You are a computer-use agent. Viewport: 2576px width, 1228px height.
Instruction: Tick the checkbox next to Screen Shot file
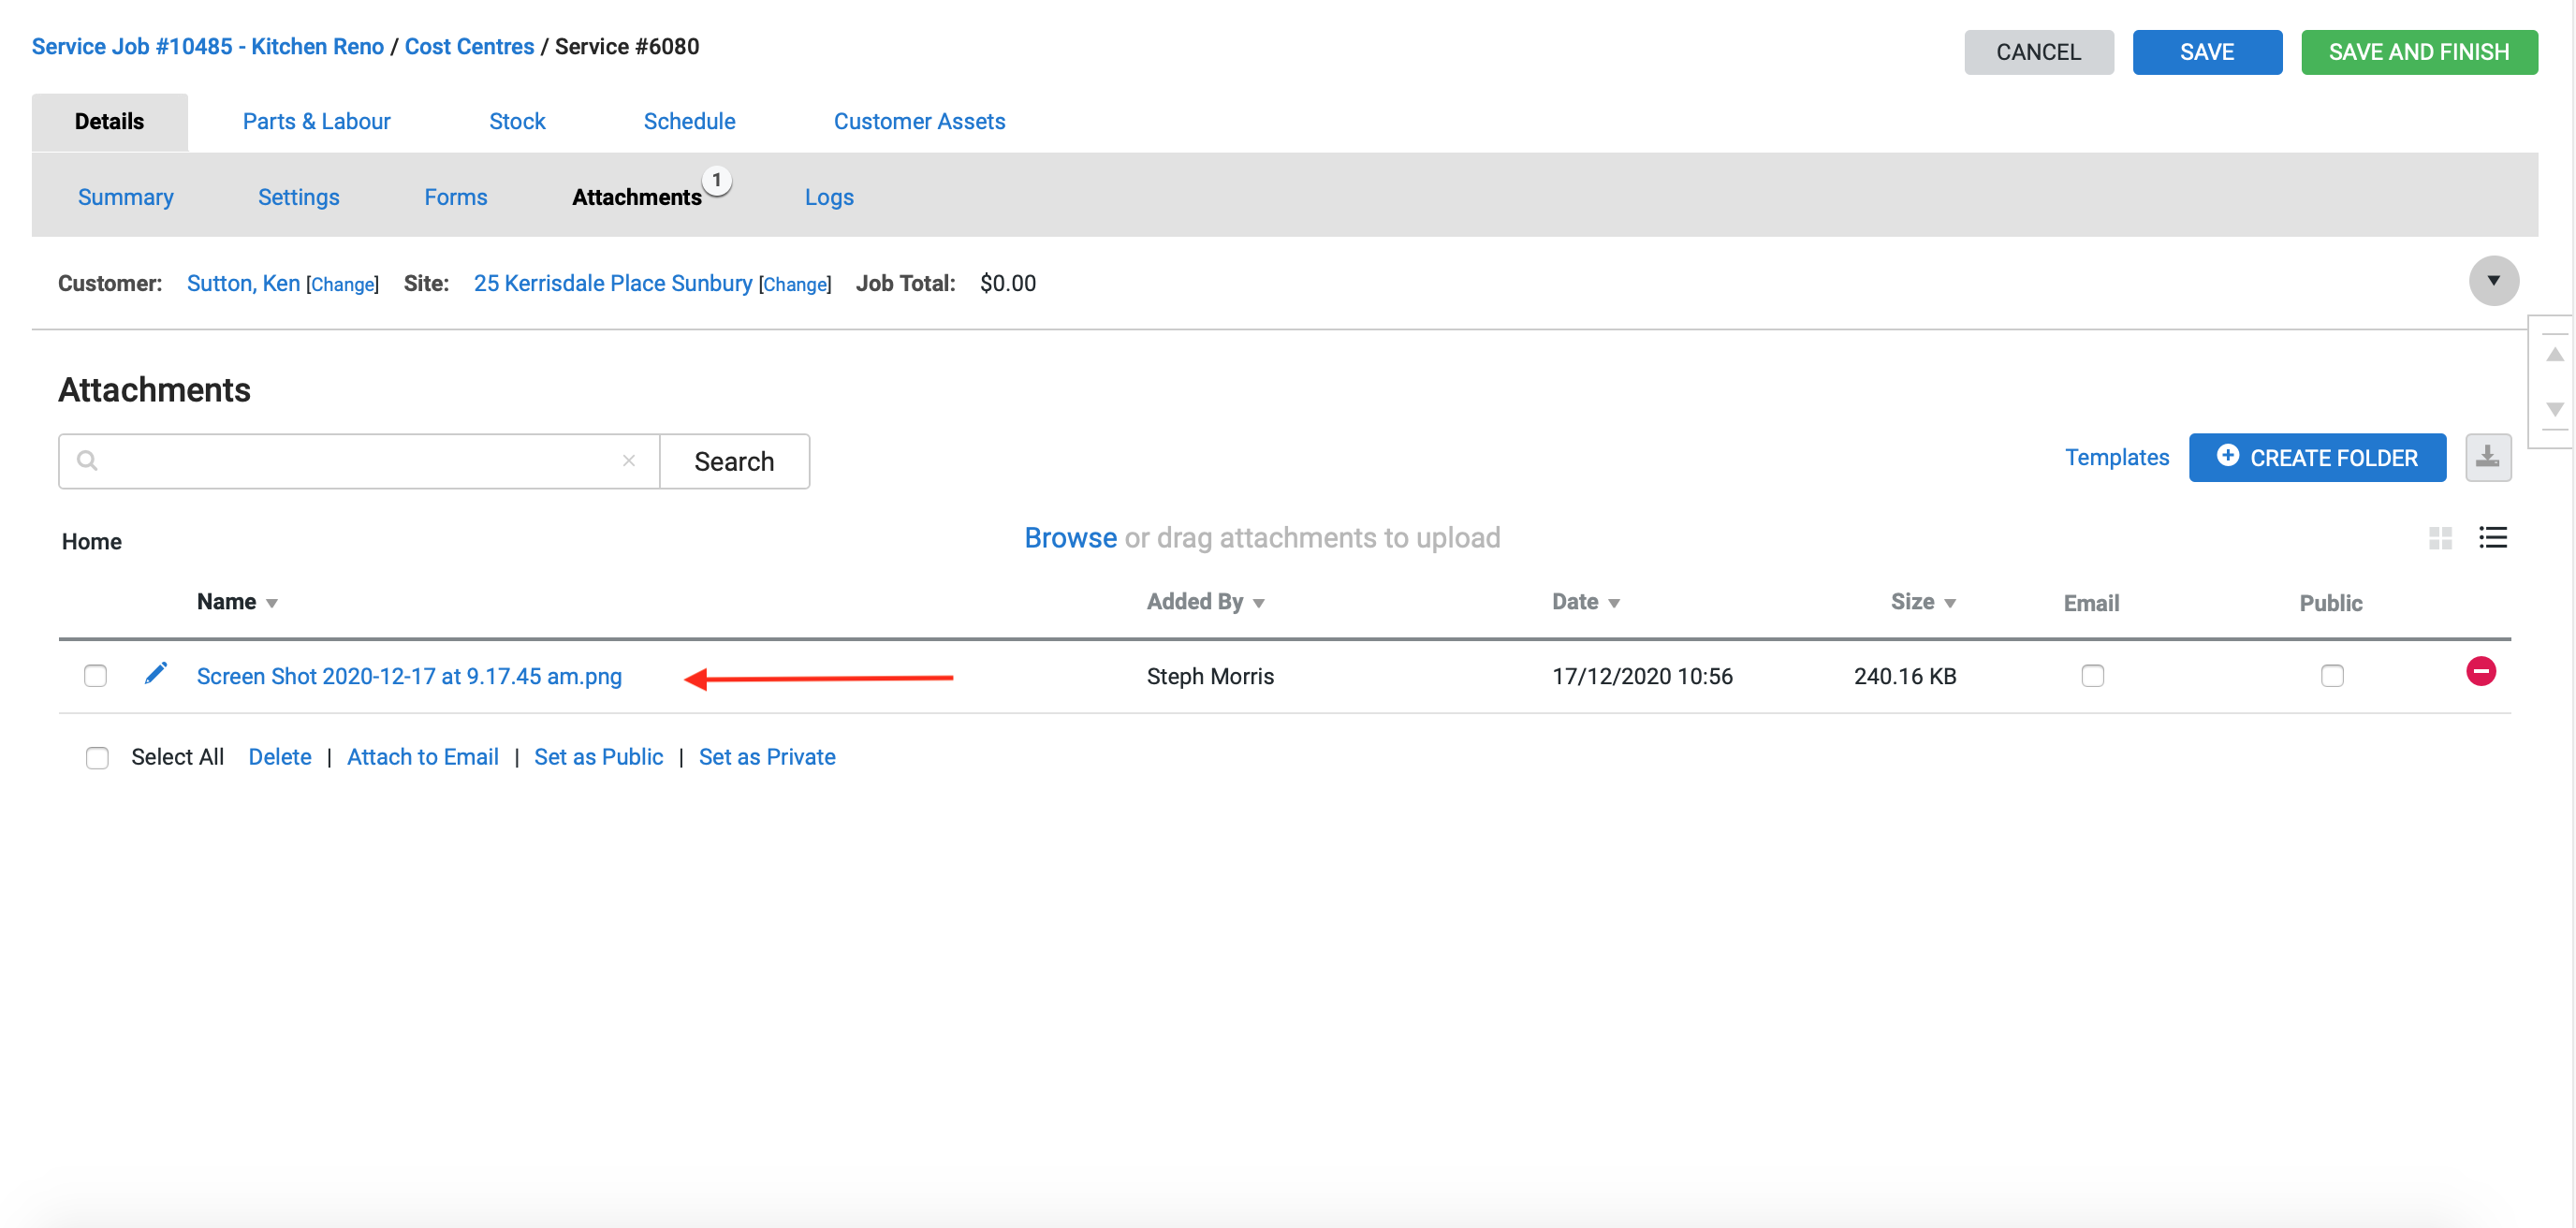(95, 676)
